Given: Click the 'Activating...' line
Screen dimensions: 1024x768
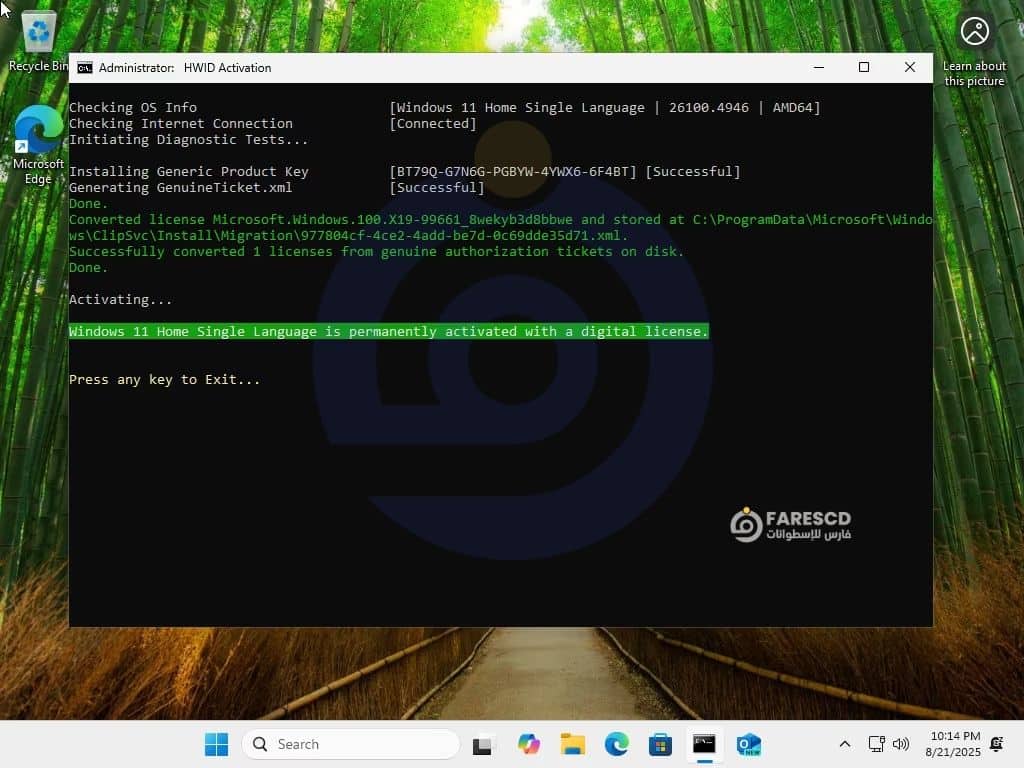Looking at the screenshot, I should pos(120,300).
